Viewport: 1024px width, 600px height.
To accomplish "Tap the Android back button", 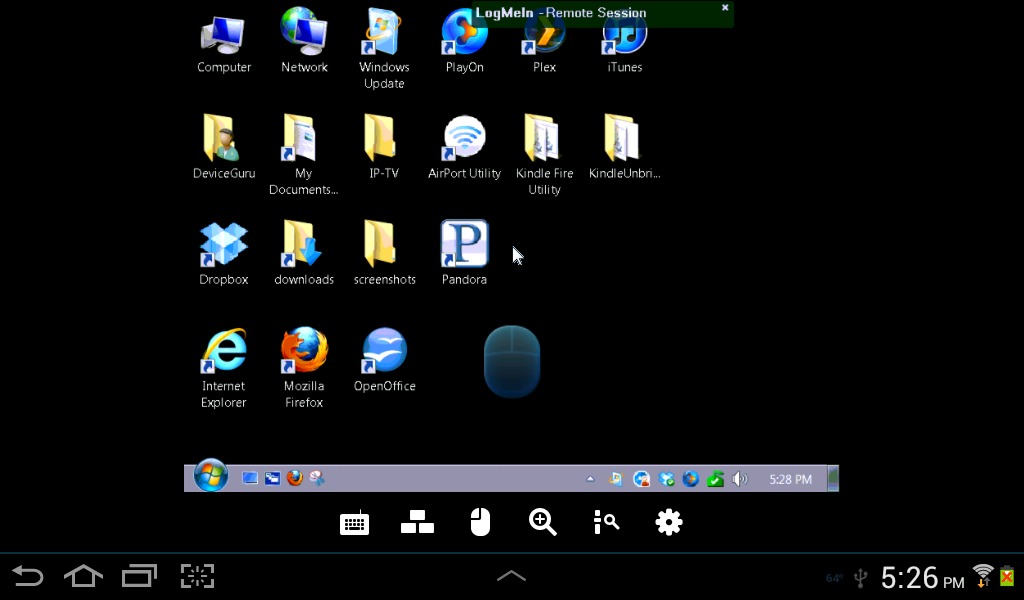I will tap(27, 576).
